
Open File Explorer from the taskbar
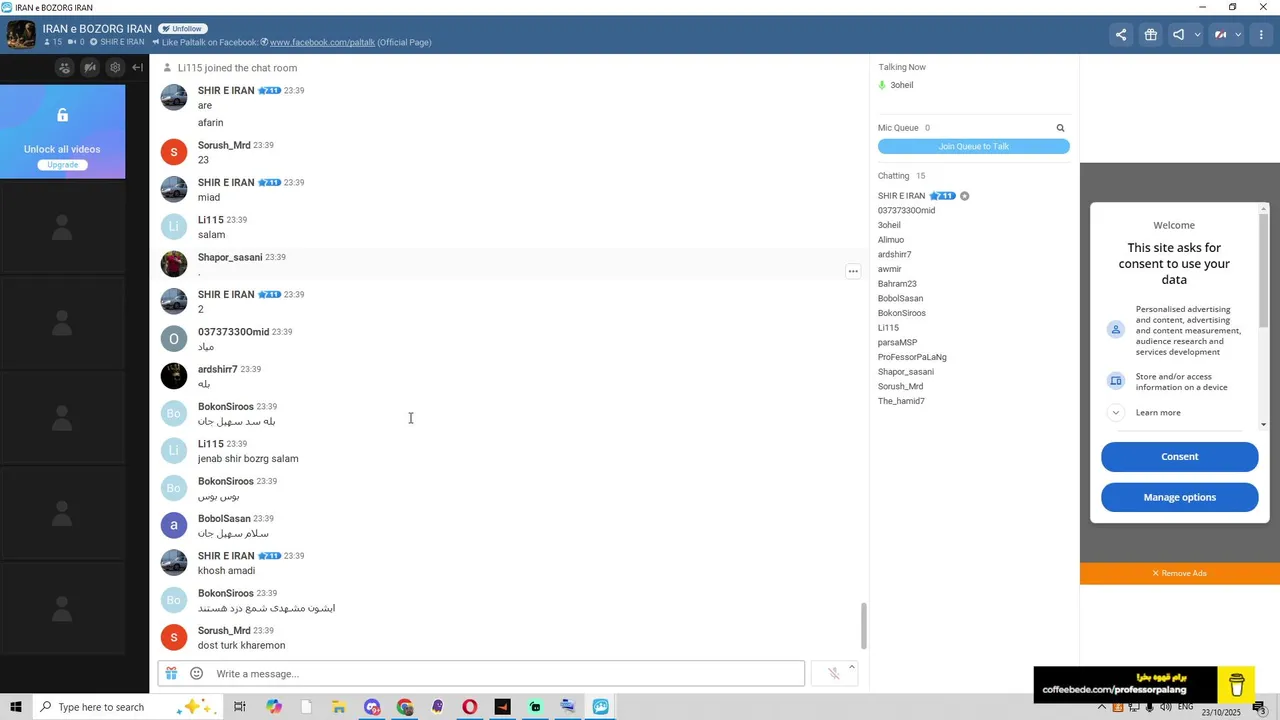tap(339, 707)
